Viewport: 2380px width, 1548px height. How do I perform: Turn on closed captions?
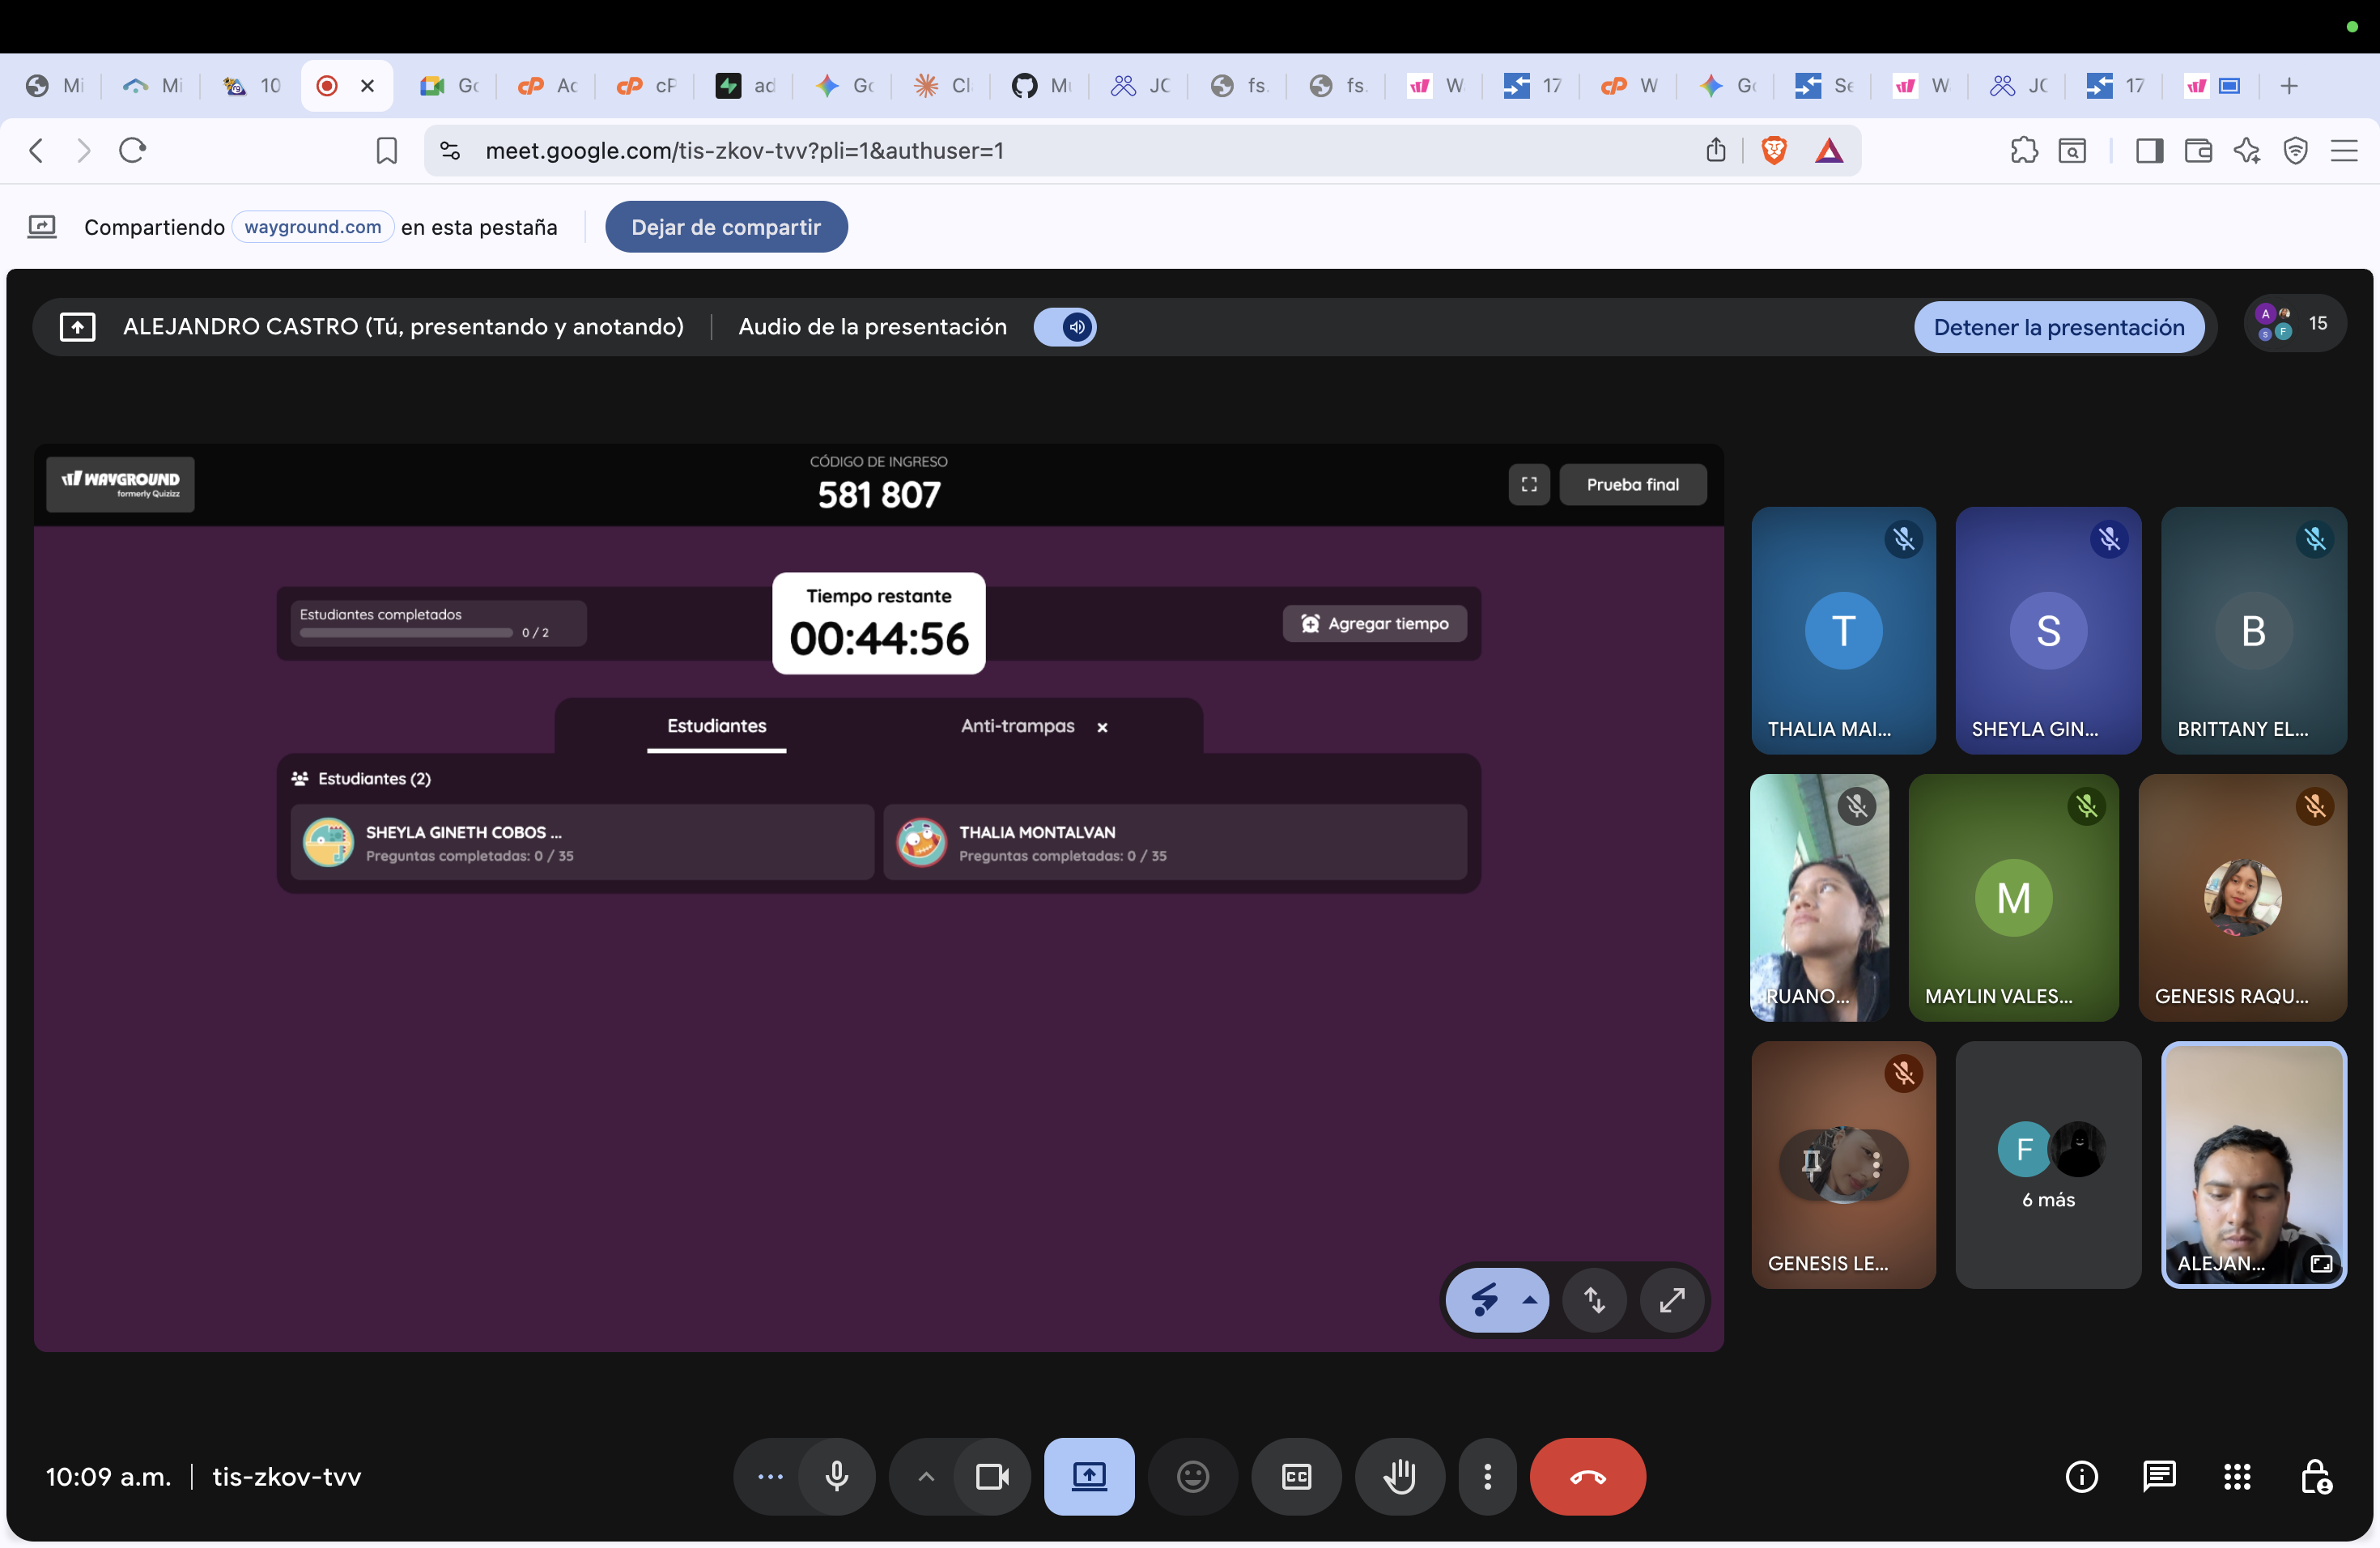point(1296,1476)
